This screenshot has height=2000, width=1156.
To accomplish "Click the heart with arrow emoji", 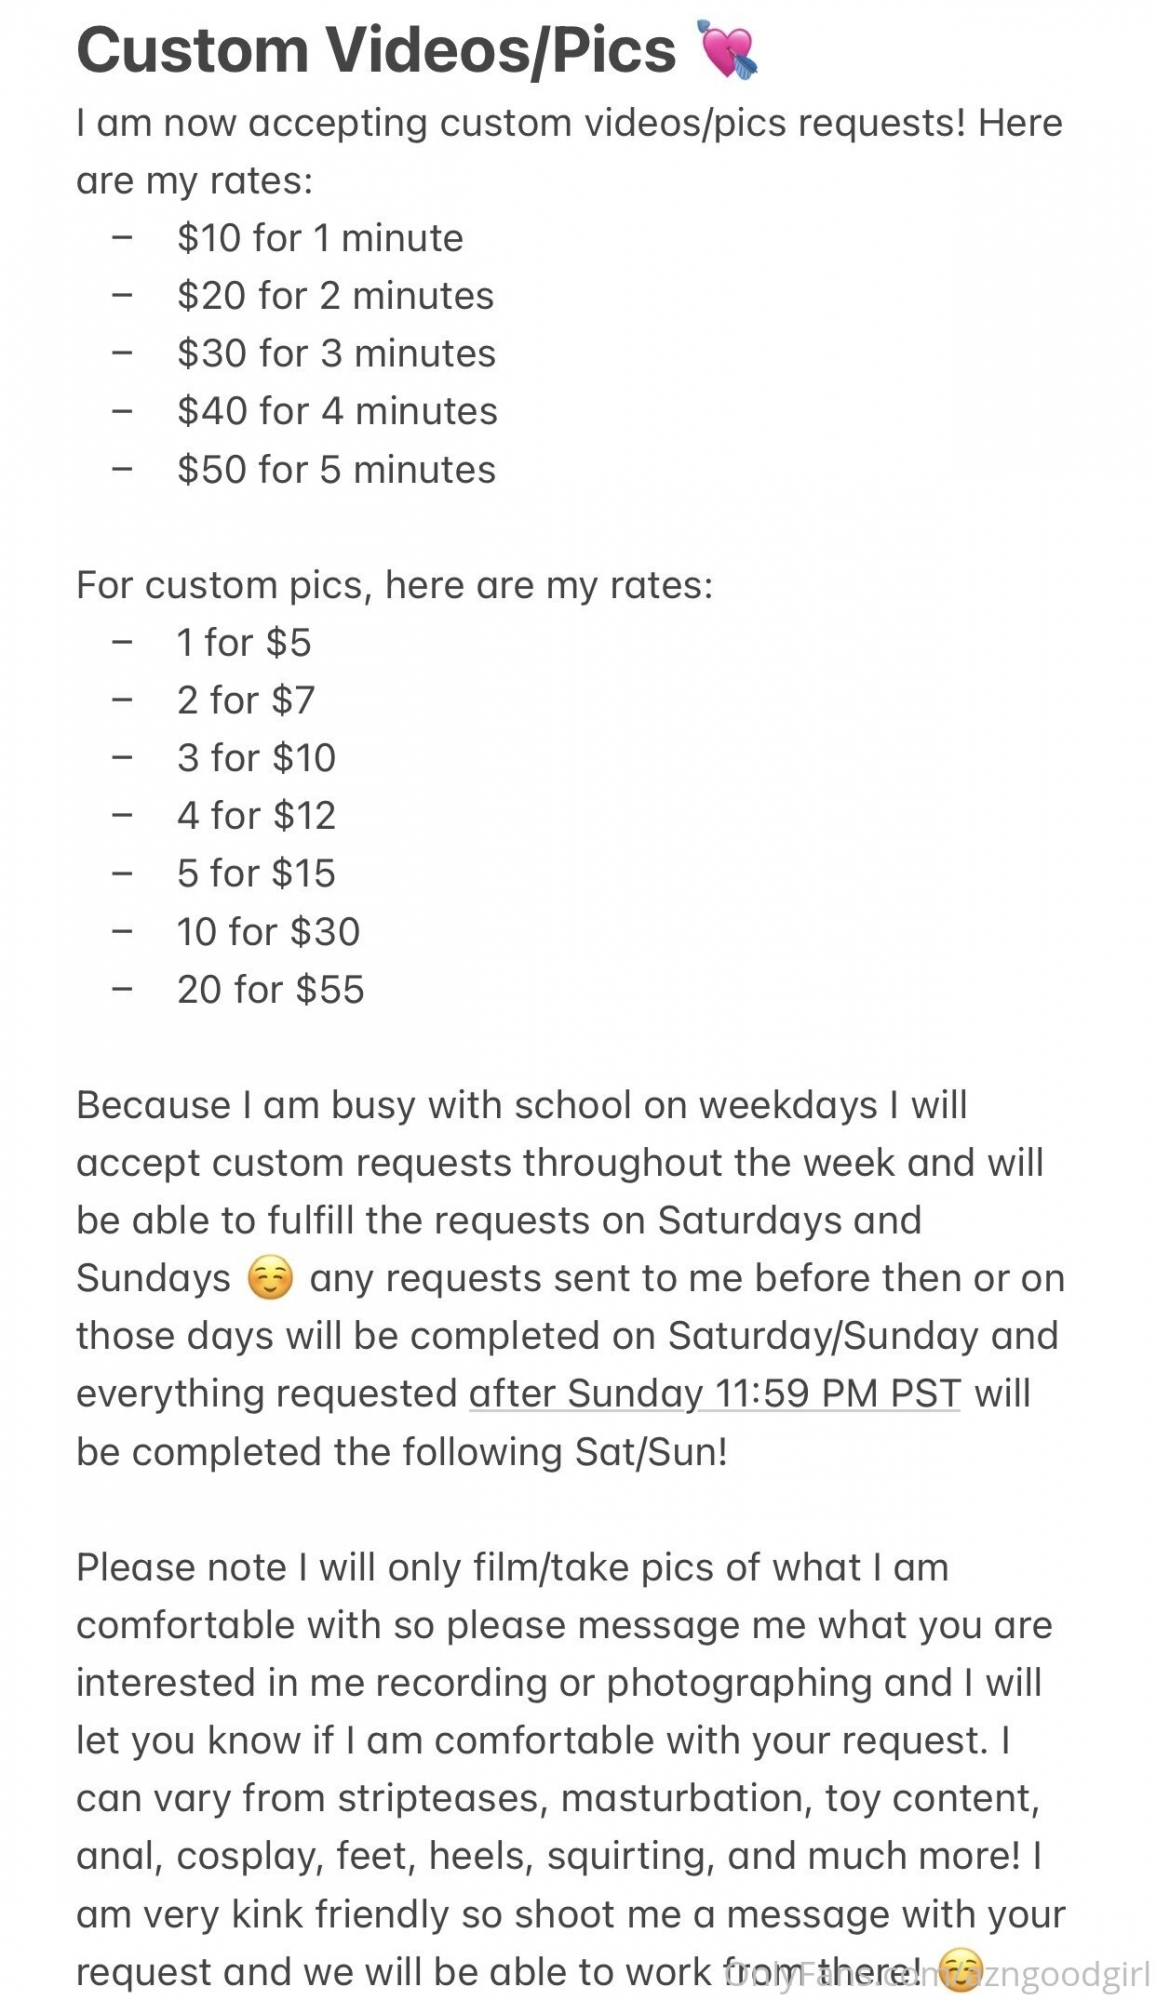I will (727, 50).
